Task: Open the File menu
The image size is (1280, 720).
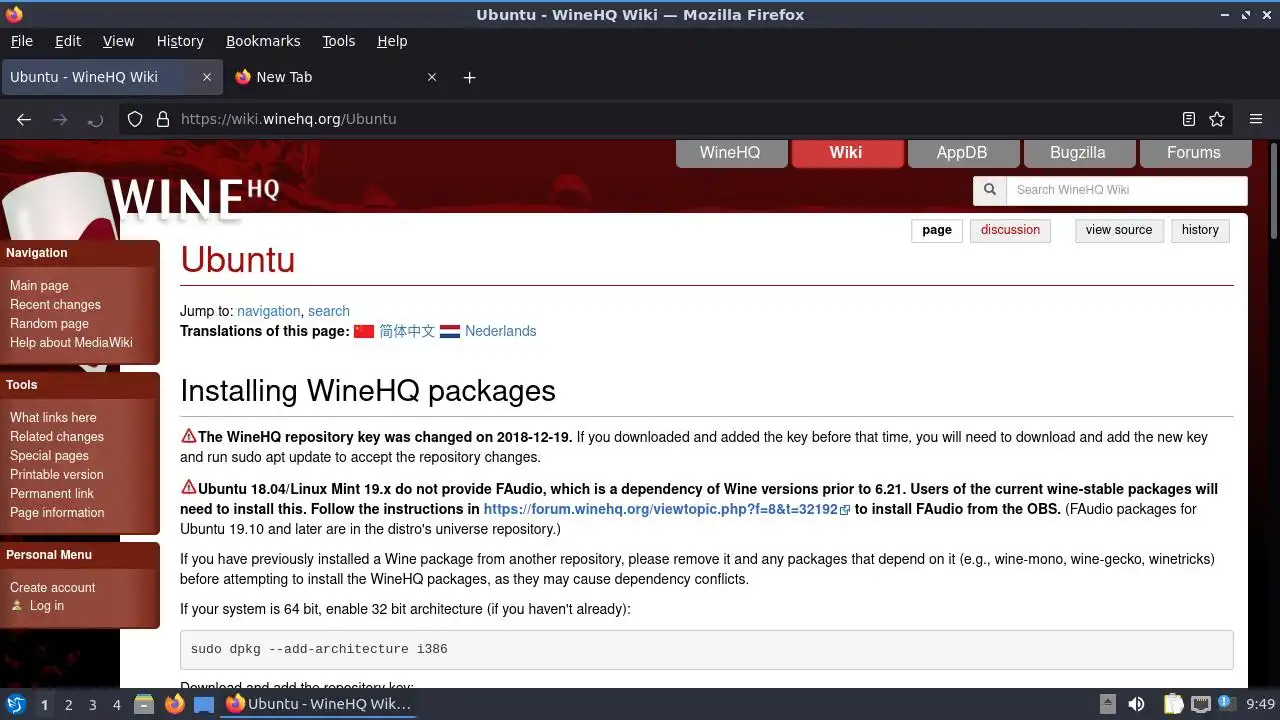Action: tap(21, 41)
